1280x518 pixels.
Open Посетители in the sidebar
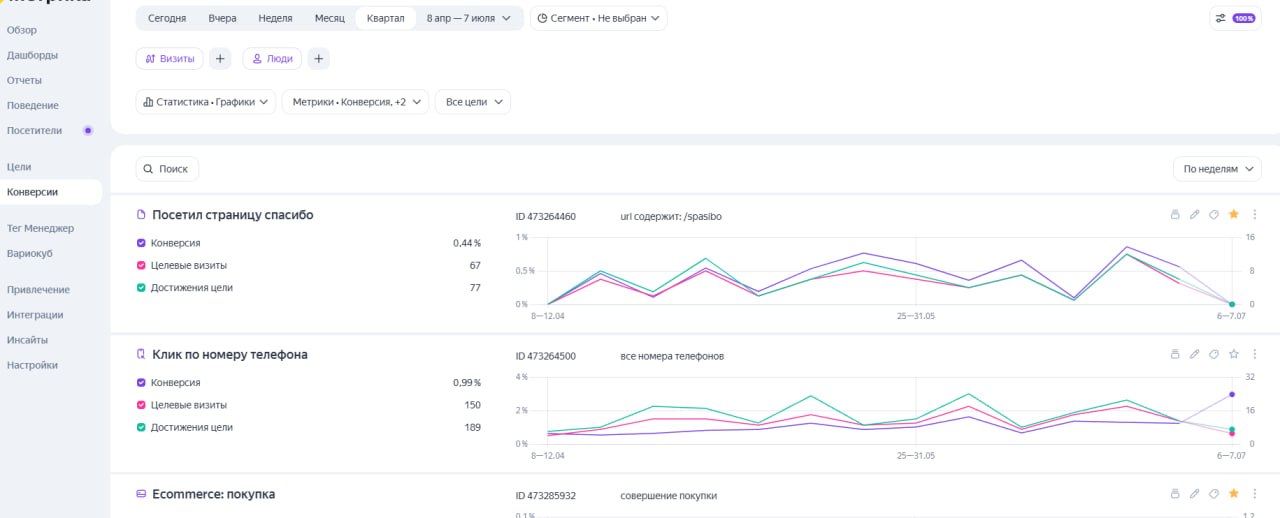[x=34, y=130]
